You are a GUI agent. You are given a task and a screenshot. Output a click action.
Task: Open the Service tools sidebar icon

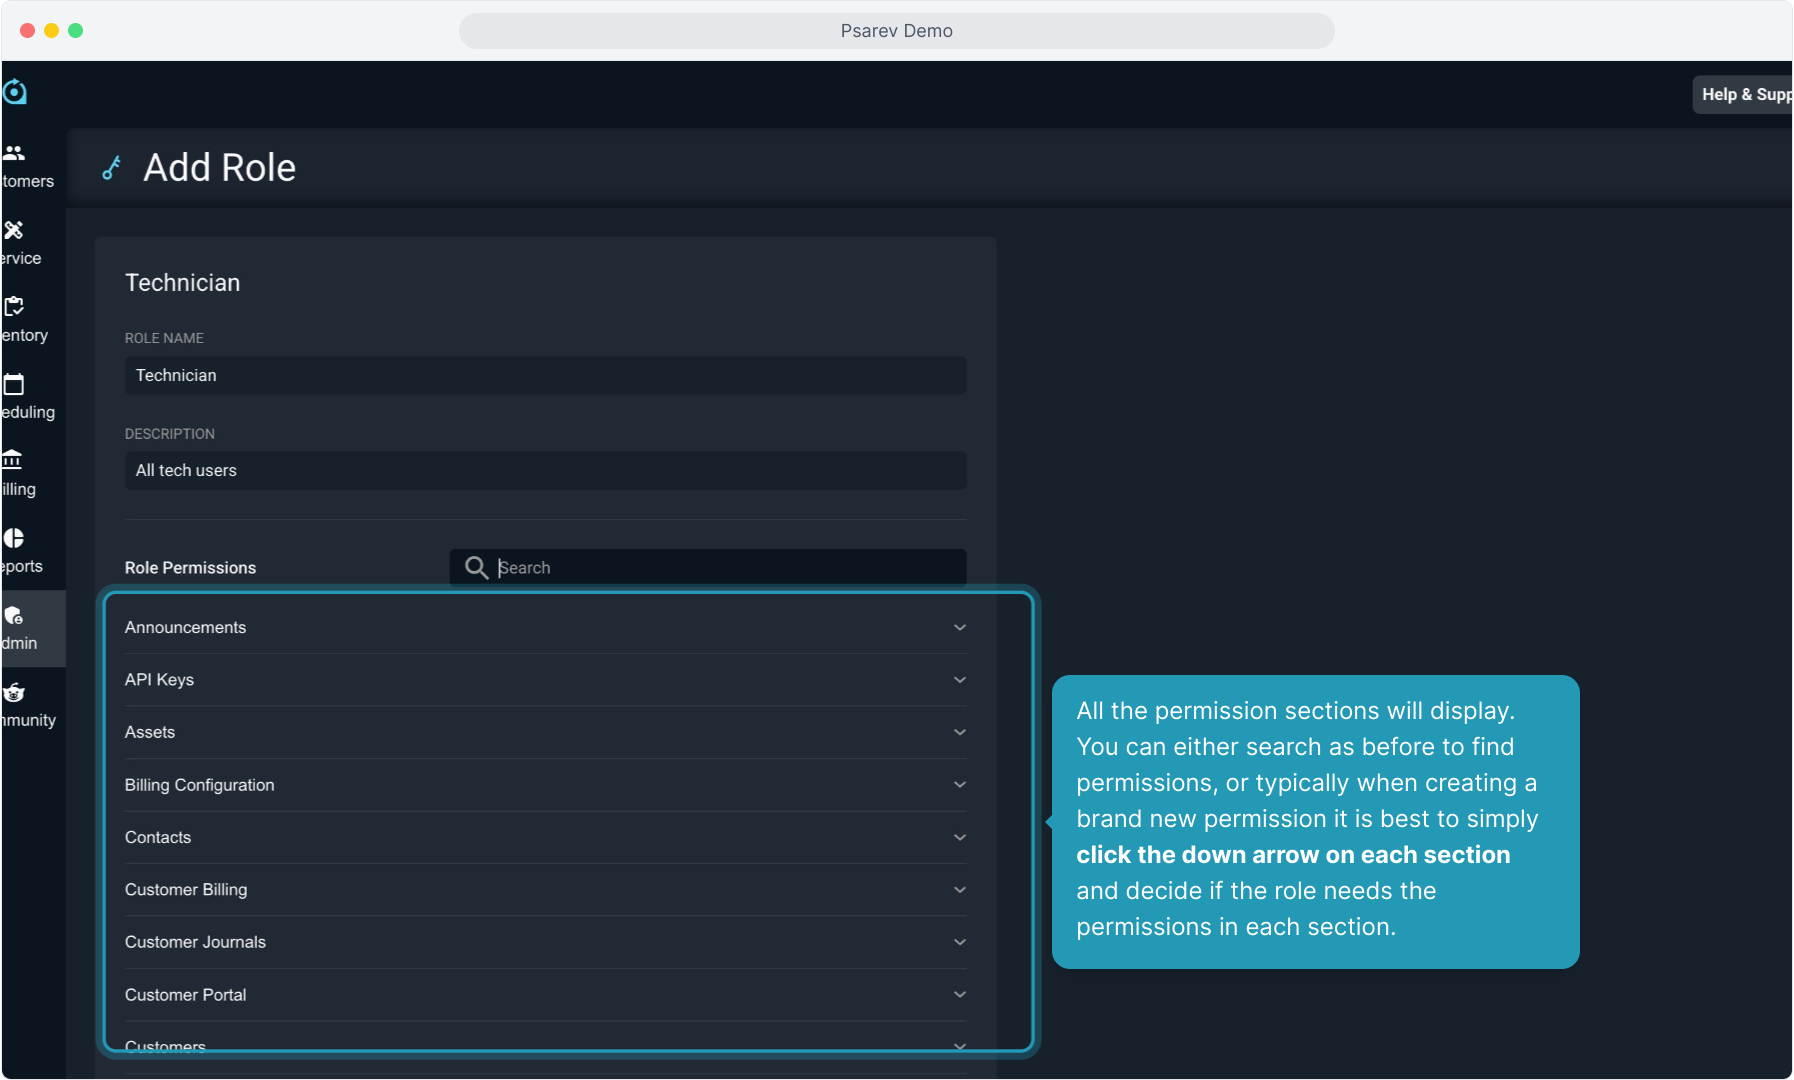coord(14,231)
